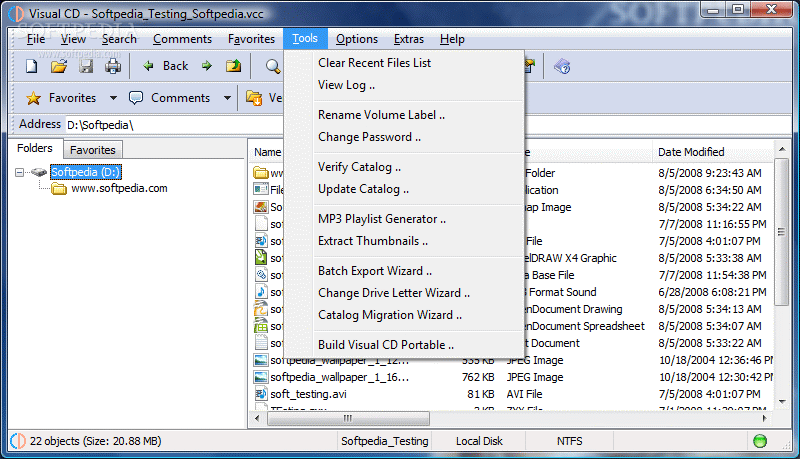Select www.softpedia.com in the folder tree

(119, 189)
